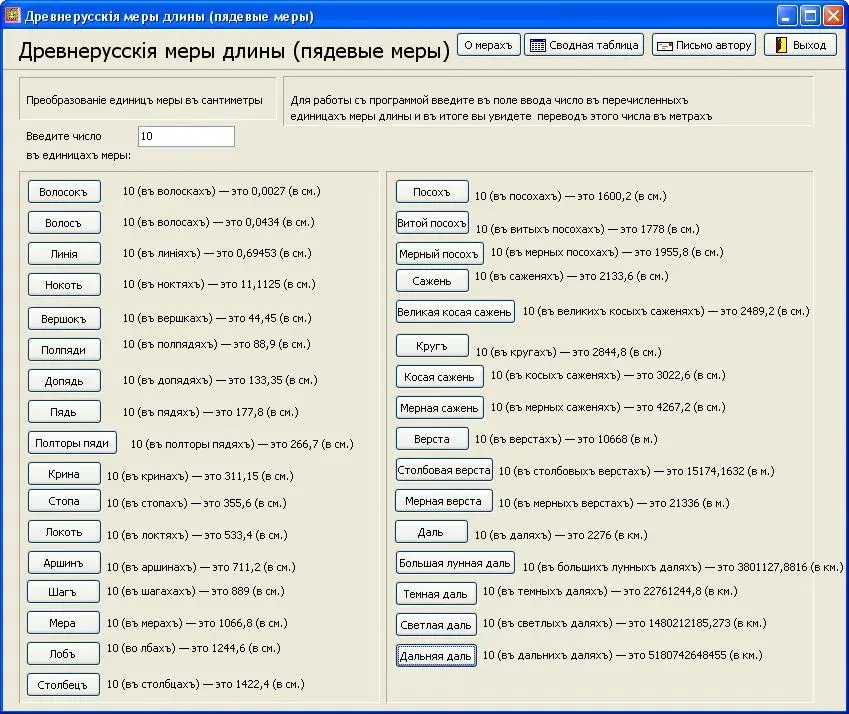Image resolution: width=849 pixels, height=714 pixels.
Task: Click the 'Введите число' label
Action: point(64,136)
